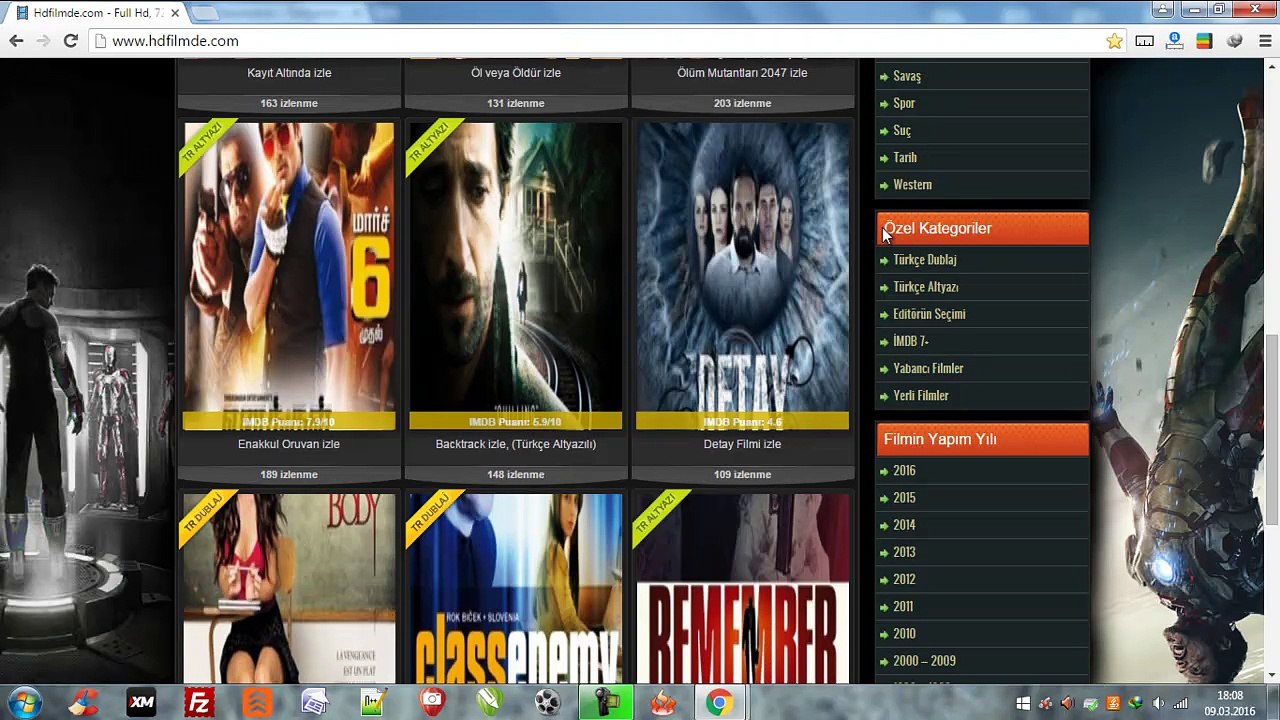
Task: Open the Suç genre category
Action: 902,130
